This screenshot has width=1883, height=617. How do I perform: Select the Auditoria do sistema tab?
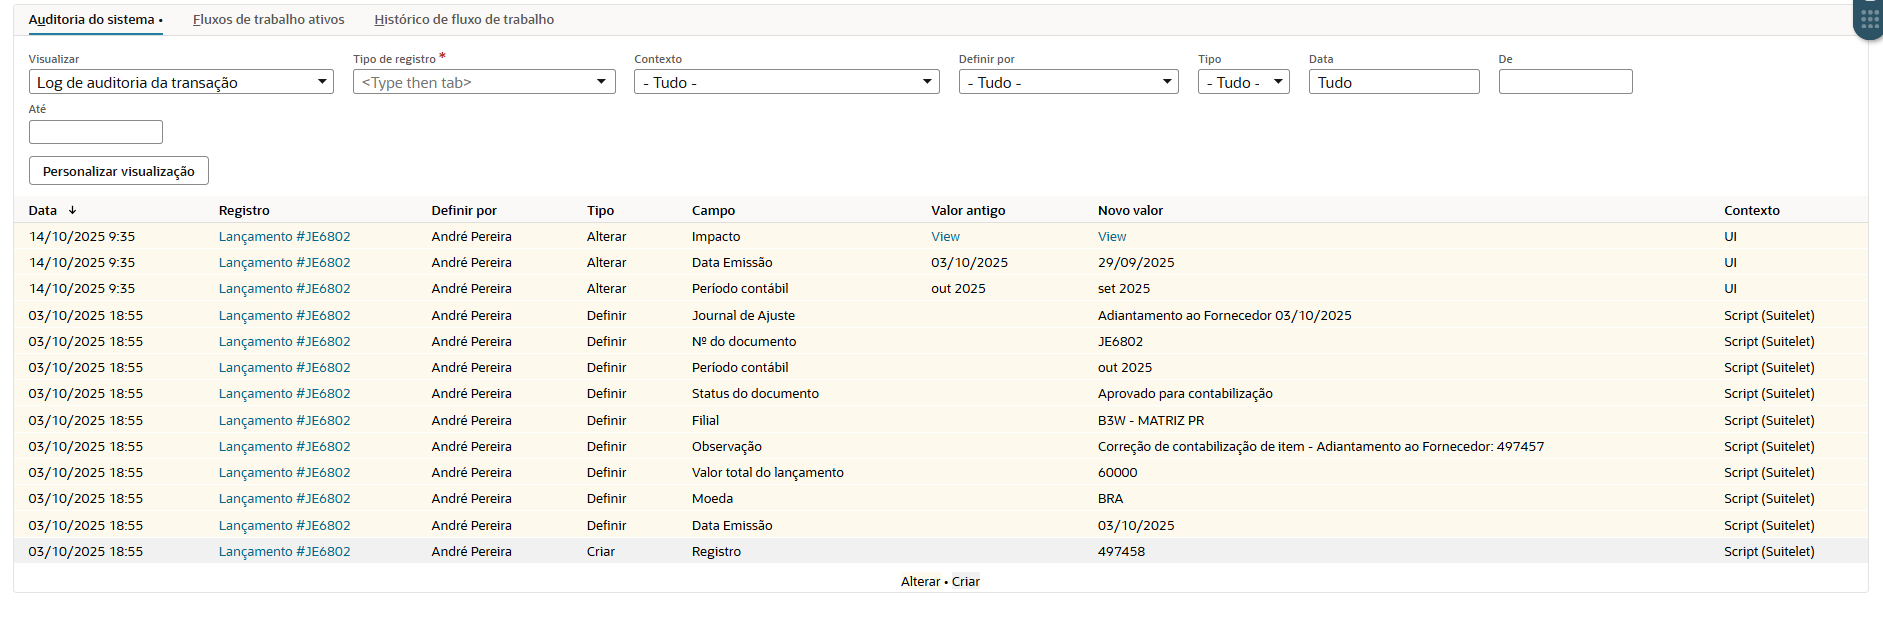pyautogui.click(x=92, y=20)
